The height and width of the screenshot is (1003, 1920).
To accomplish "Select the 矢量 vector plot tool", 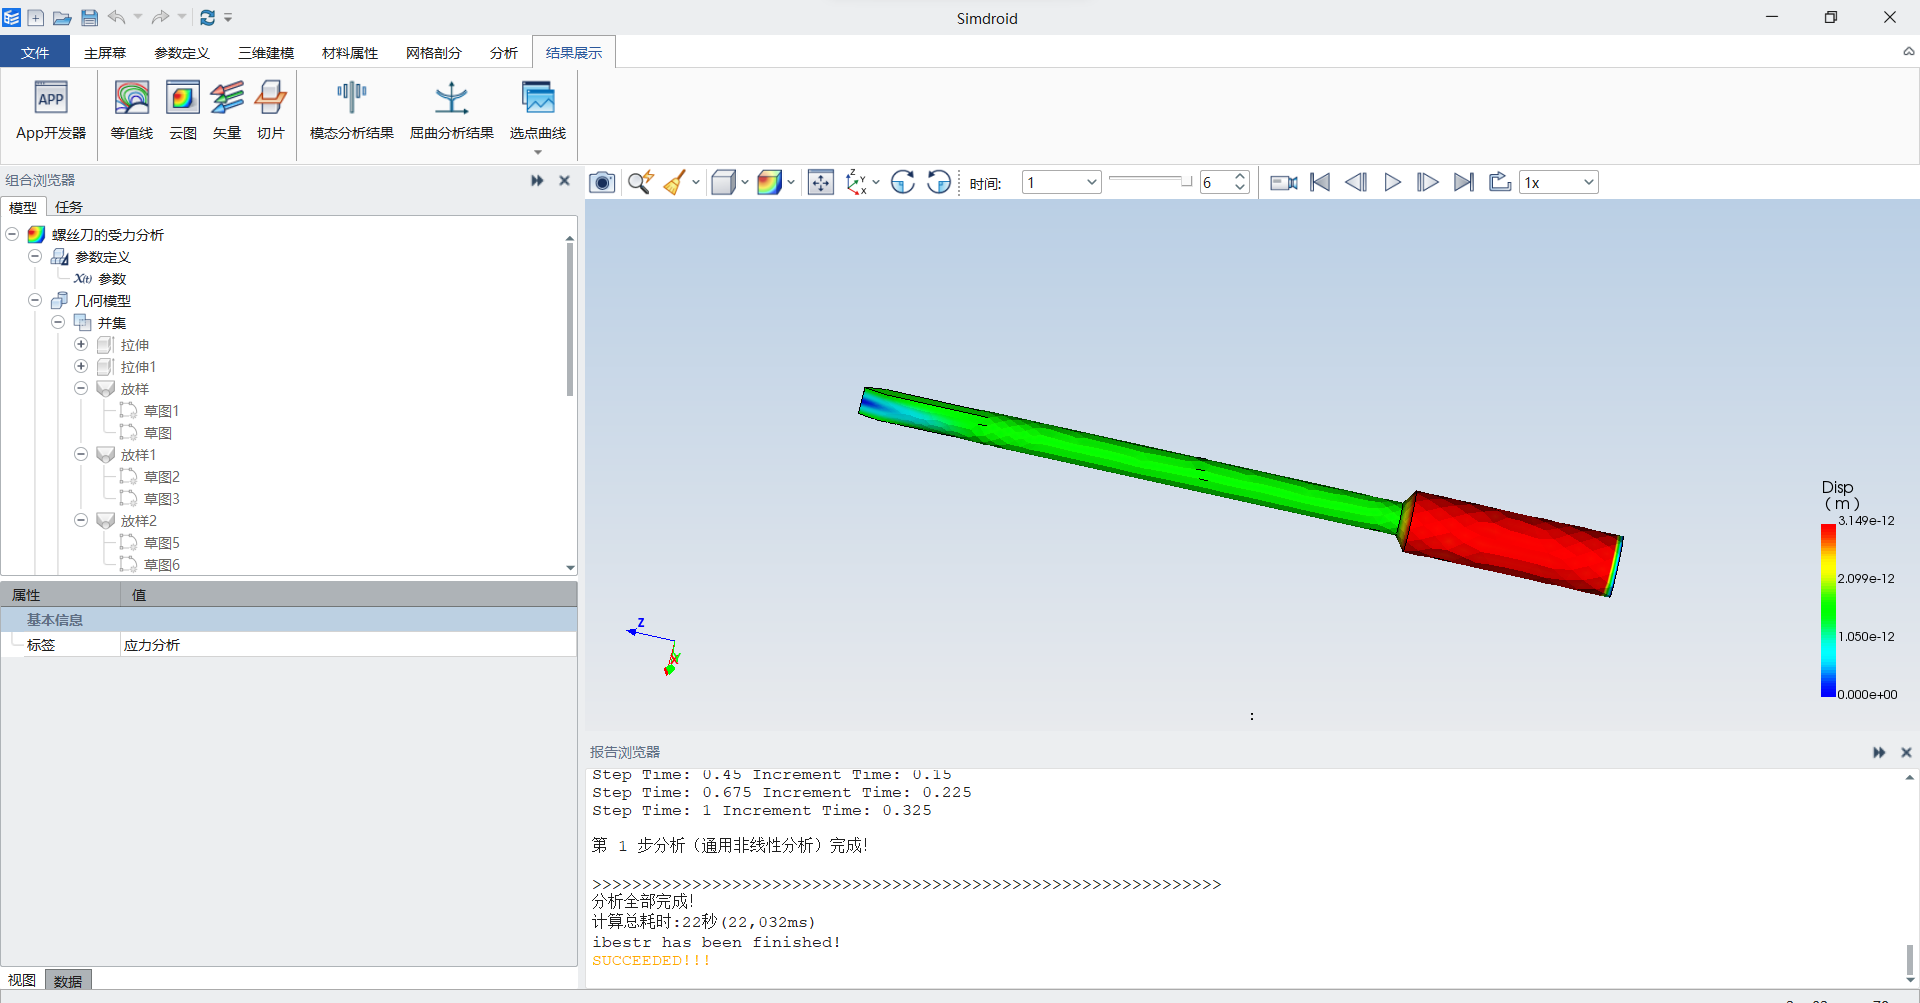I will click(x=227, y=111).
